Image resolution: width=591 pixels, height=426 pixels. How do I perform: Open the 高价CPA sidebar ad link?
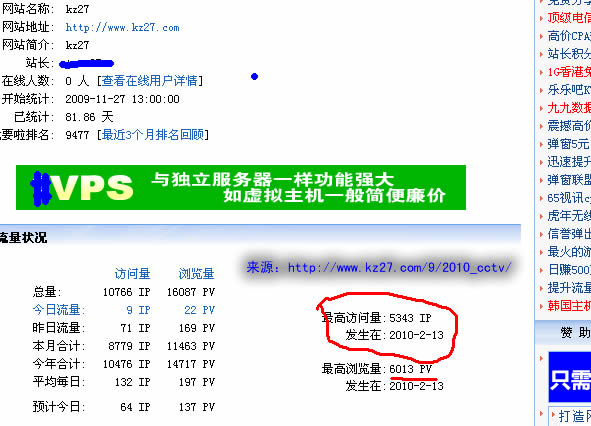(x=569, y=36)
